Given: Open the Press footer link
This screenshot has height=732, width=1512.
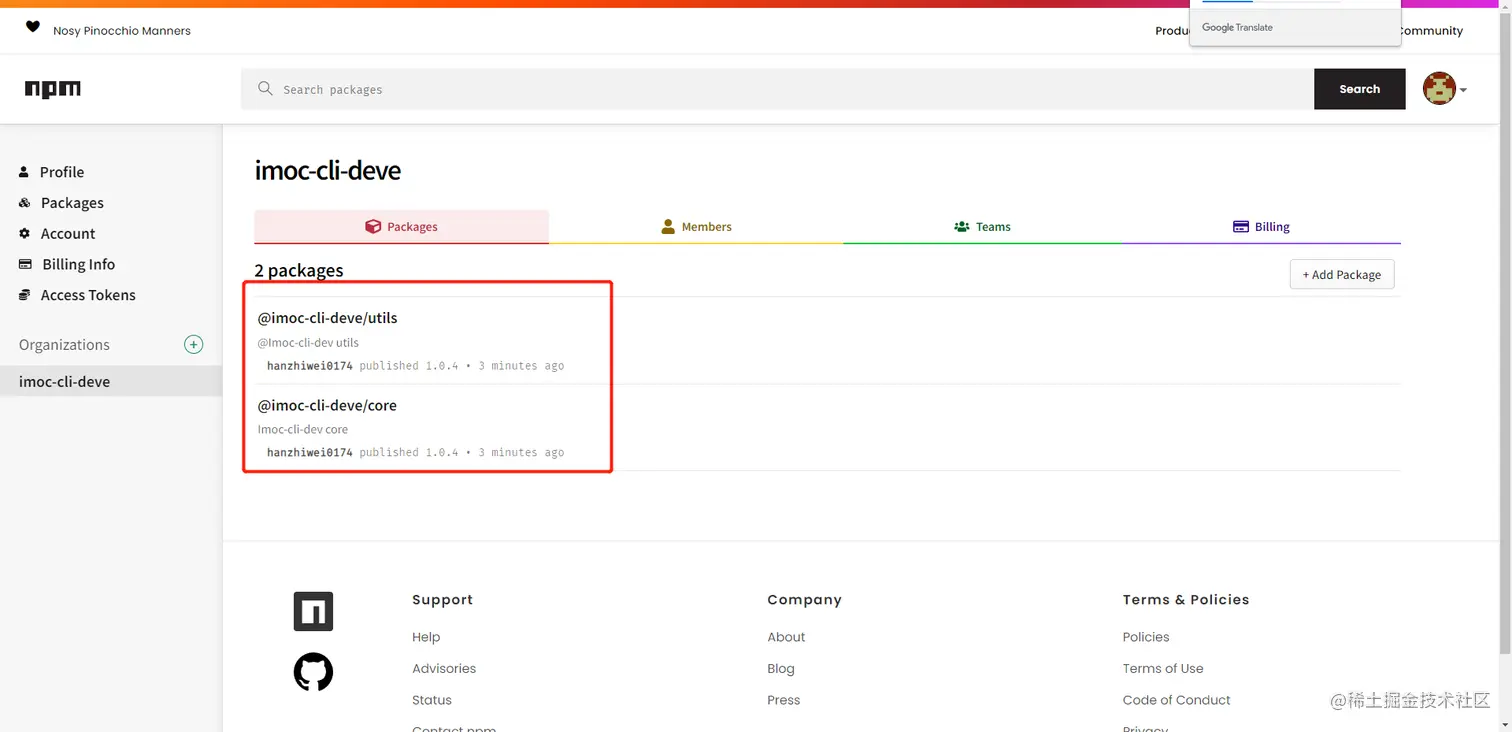Looking at the screenshot, I should pyautogui.click(x=784, y=700).
